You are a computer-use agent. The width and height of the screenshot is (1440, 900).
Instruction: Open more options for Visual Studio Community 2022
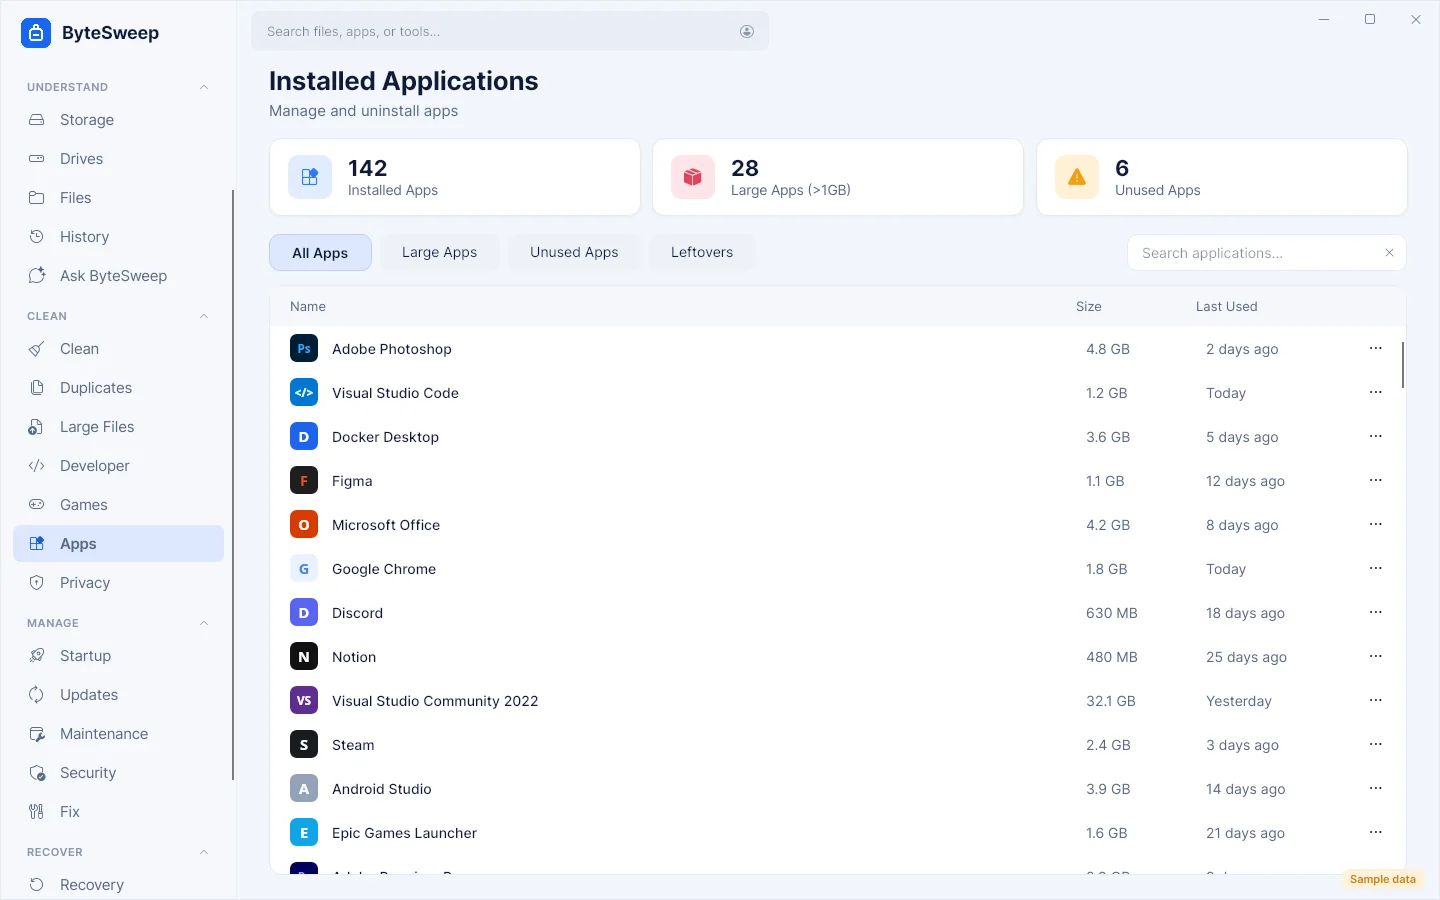click(1376, 700)
